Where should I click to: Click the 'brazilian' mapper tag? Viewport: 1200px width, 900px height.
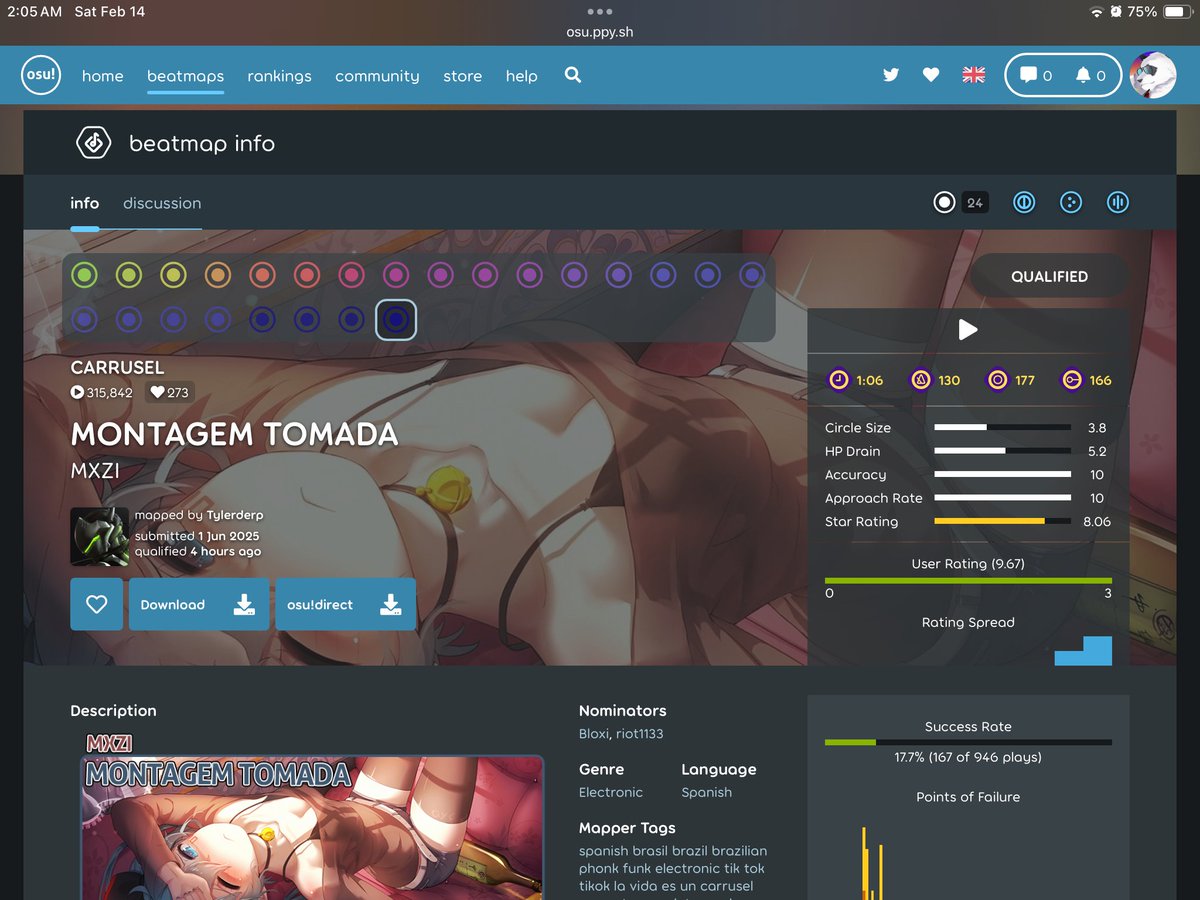click(739, 851)
